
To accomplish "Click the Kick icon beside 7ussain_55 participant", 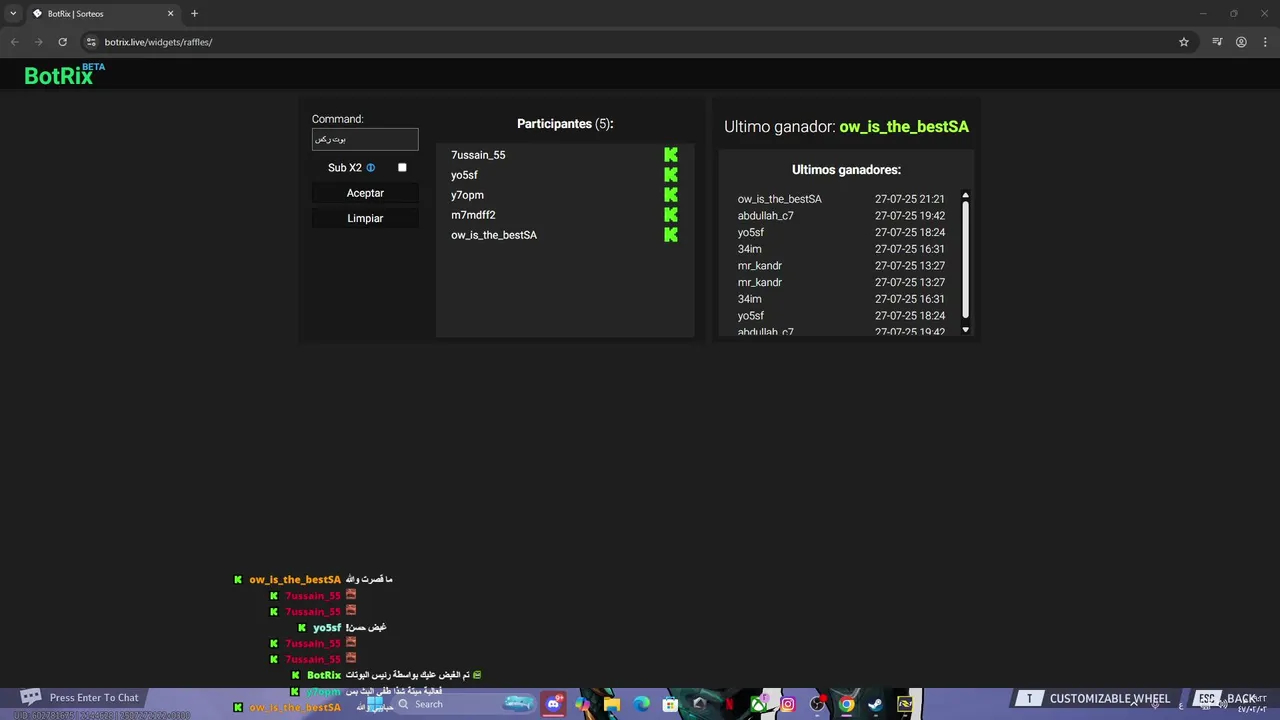I will point(671,155).
